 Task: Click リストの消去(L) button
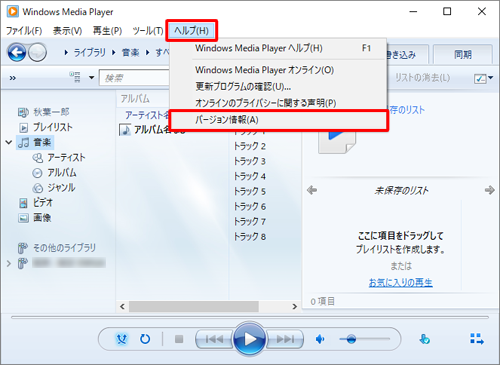[x=423, y=78]
